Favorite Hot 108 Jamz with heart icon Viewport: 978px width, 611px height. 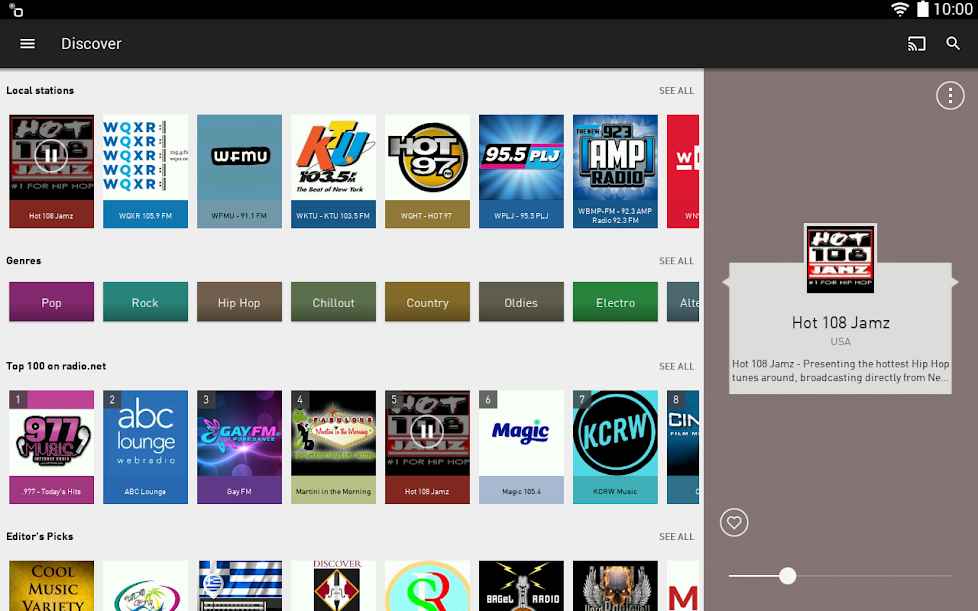[x=734, y=522]
